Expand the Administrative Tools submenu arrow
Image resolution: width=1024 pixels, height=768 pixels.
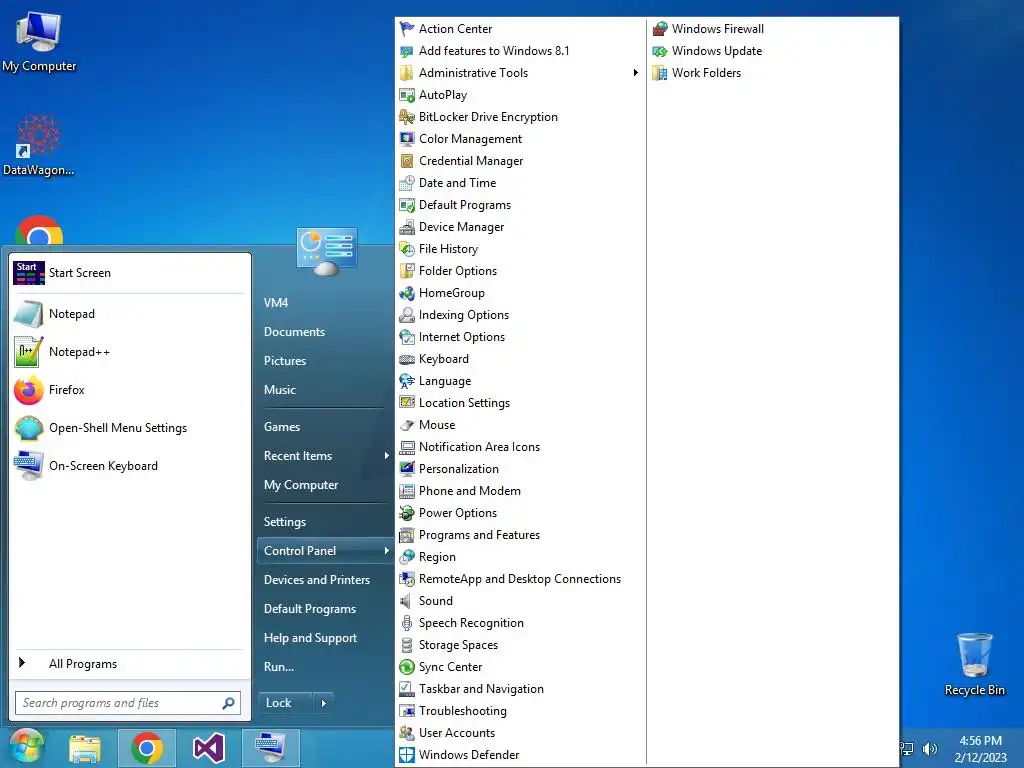tap(635, 73)
